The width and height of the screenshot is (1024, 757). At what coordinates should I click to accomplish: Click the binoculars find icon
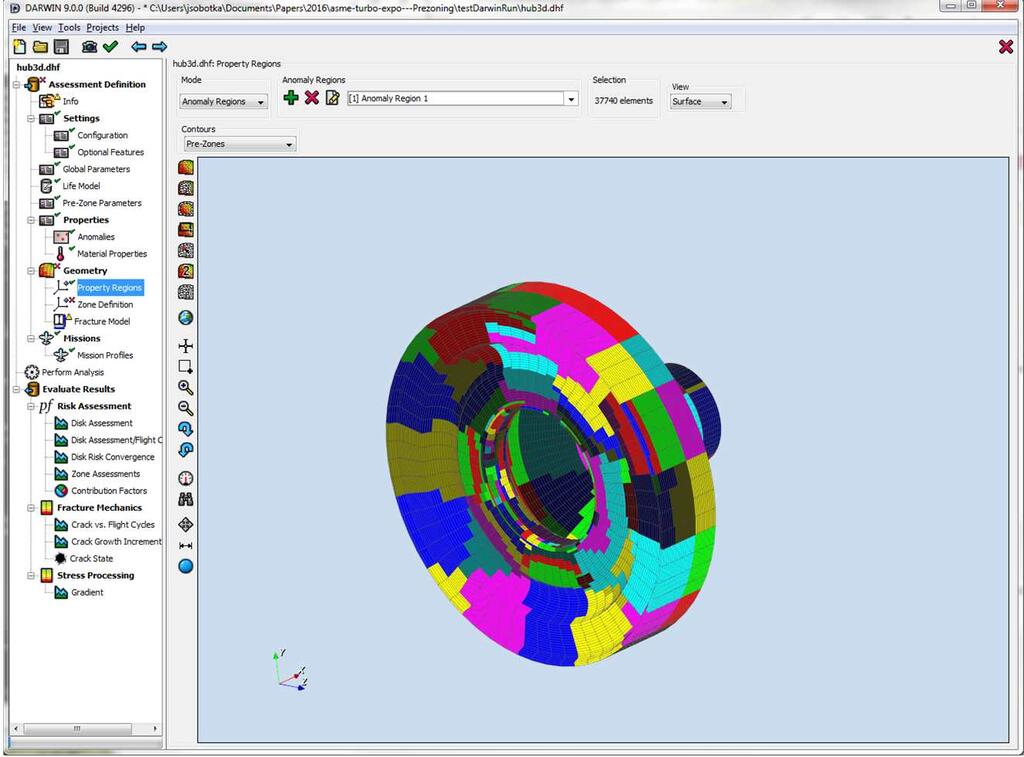coord(185,499)
